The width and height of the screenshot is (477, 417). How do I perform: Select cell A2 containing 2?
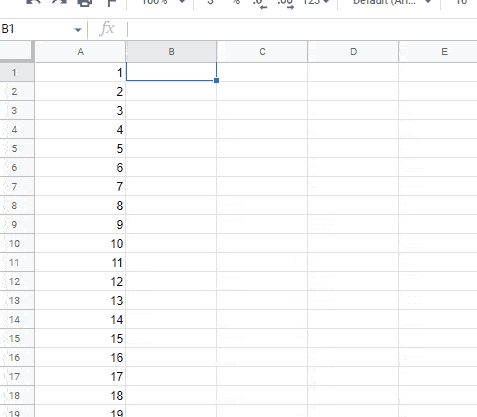point(80,91)
